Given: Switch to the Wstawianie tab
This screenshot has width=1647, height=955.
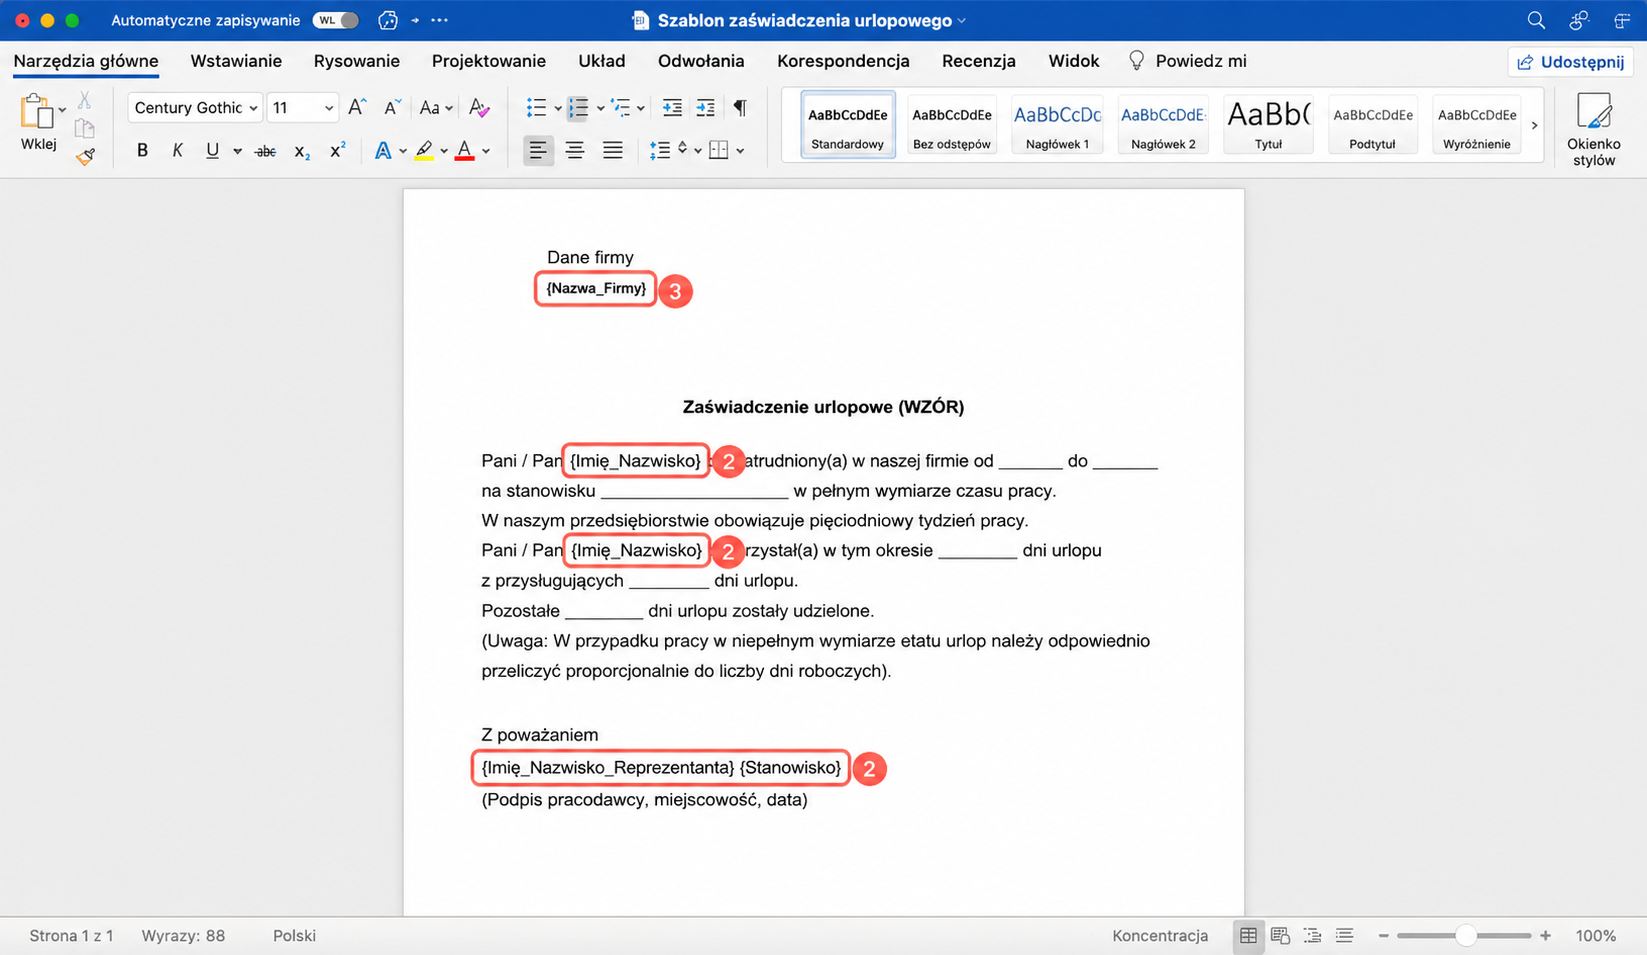Looking at the screenshot, I should click(x=236, y=61).
